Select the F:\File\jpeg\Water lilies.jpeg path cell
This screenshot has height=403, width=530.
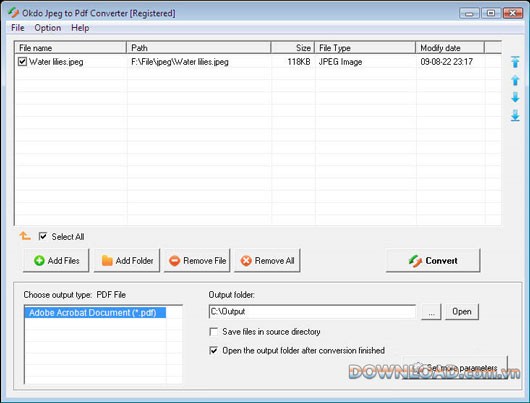click(x=180, y=62)
